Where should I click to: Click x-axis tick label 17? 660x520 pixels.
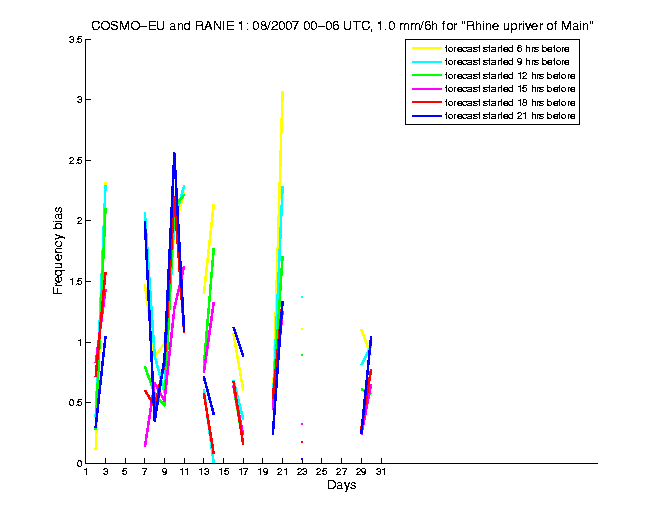243,472
